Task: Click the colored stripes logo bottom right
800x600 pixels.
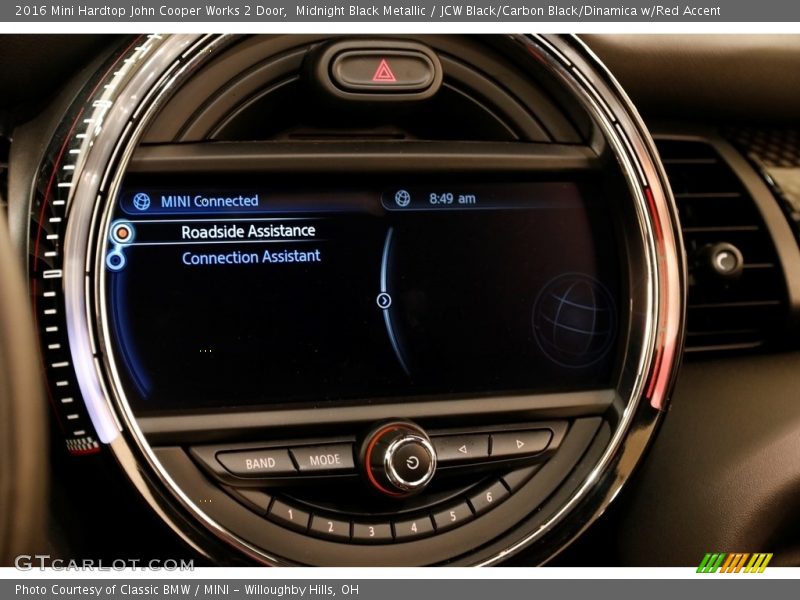Action: [x=735, y=563]
